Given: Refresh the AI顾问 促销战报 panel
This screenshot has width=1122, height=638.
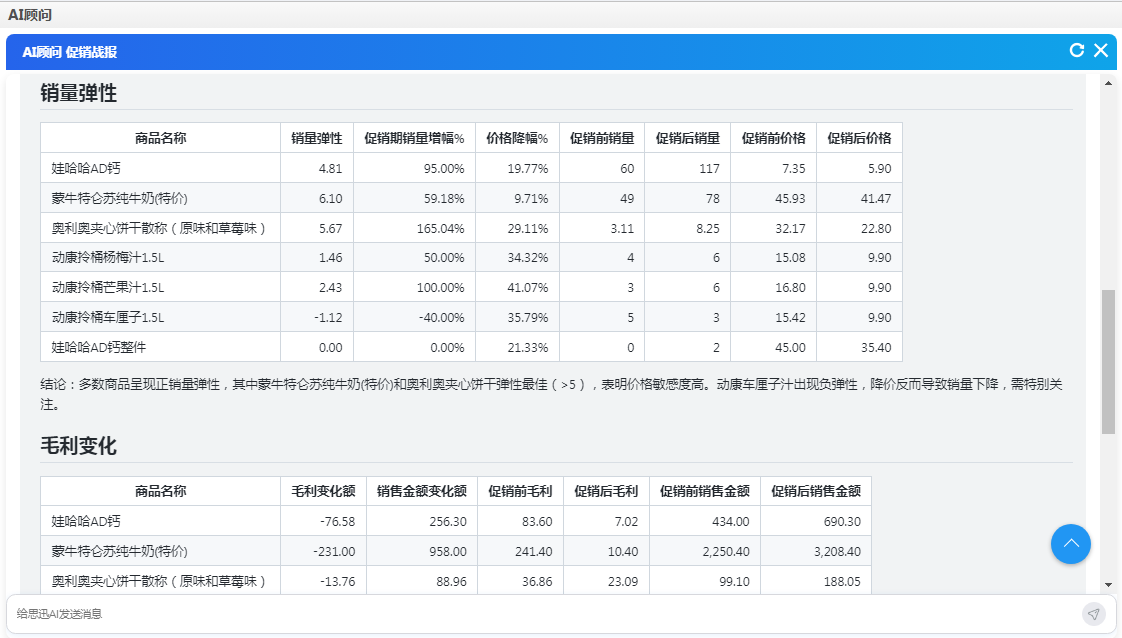Looking at the screenshot, I should coord(1076,50).
